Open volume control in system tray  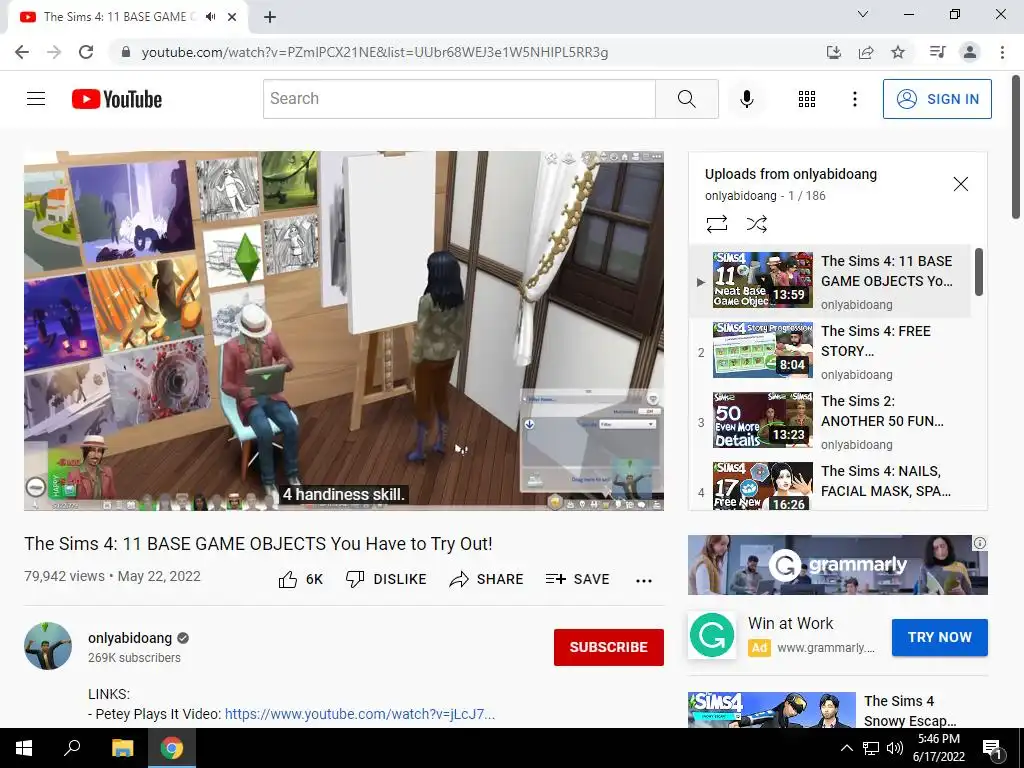coord(895,748)
